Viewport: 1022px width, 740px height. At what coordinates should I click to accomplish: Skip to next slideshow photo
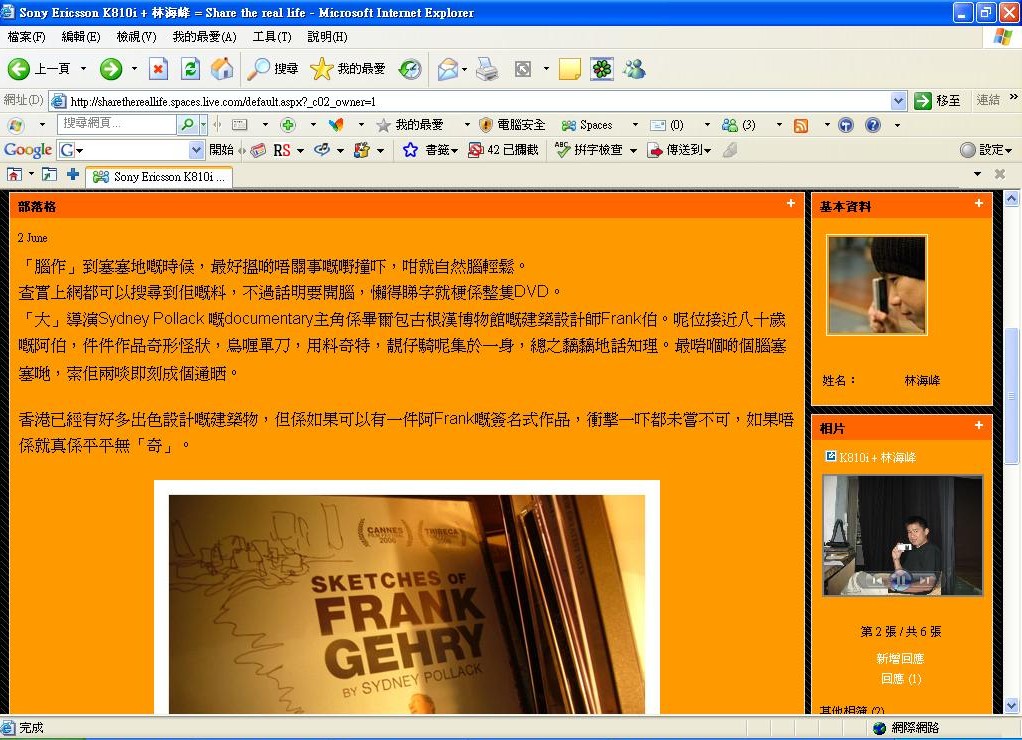(925, 579)
